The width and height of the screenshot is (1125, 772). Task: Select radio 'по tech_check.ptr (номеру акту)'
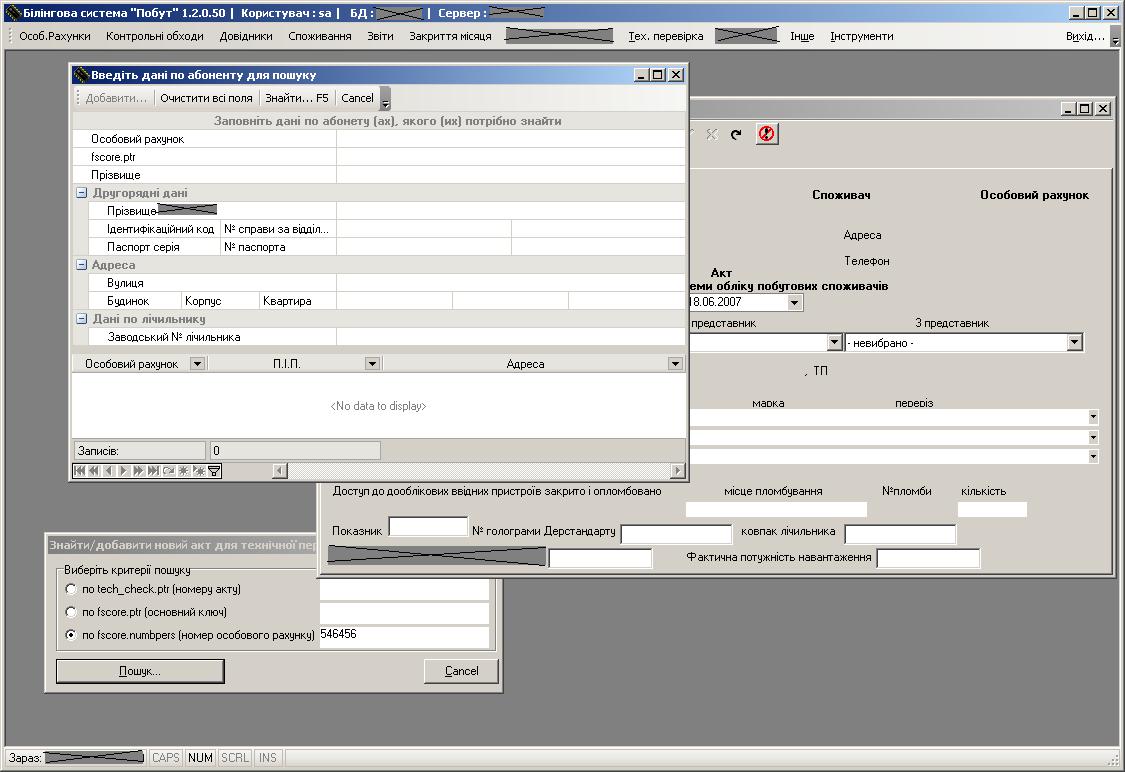coord(70,589)
